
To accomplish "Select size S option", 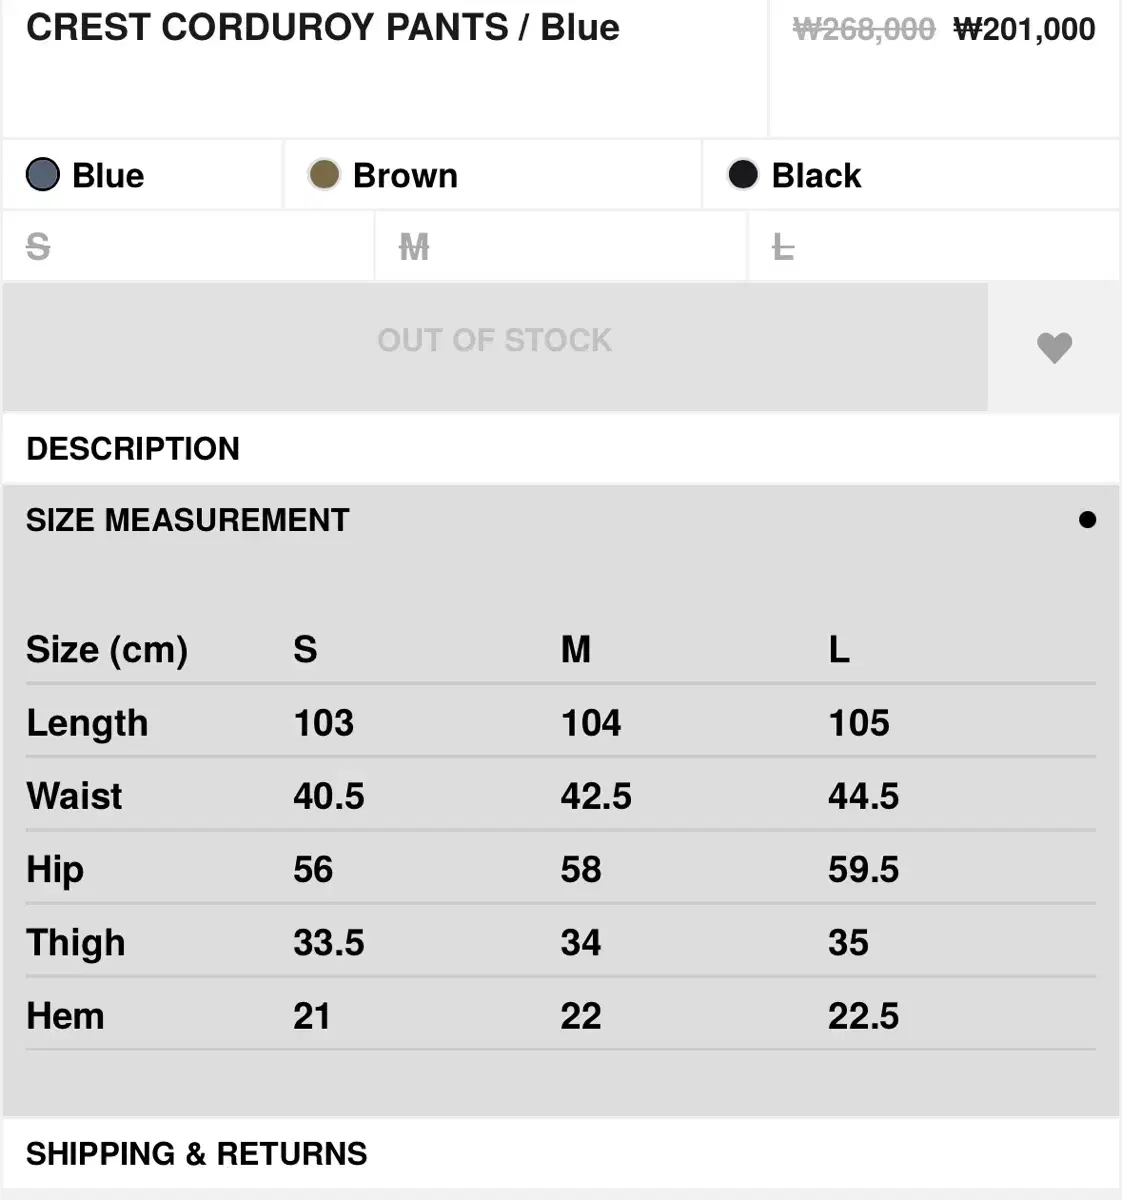I will coord(38,246).
